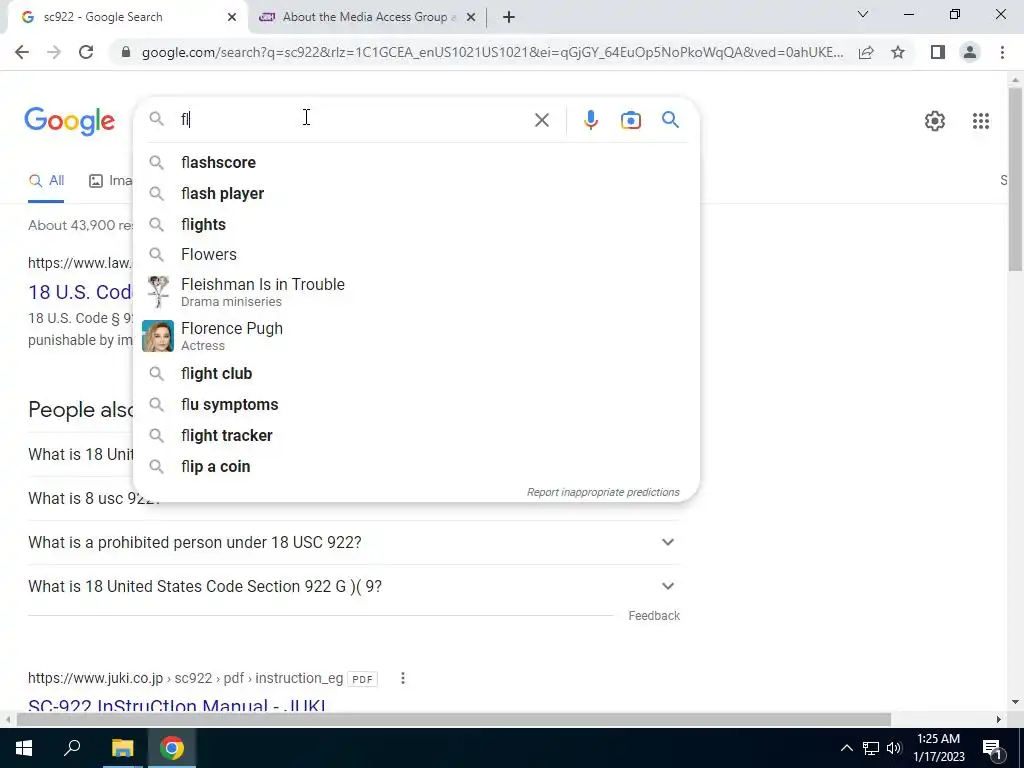Viewport: 1024px width, 768px height.
Task: Submit query with blue magnifier search icon
Action: (x=670, y=120)
